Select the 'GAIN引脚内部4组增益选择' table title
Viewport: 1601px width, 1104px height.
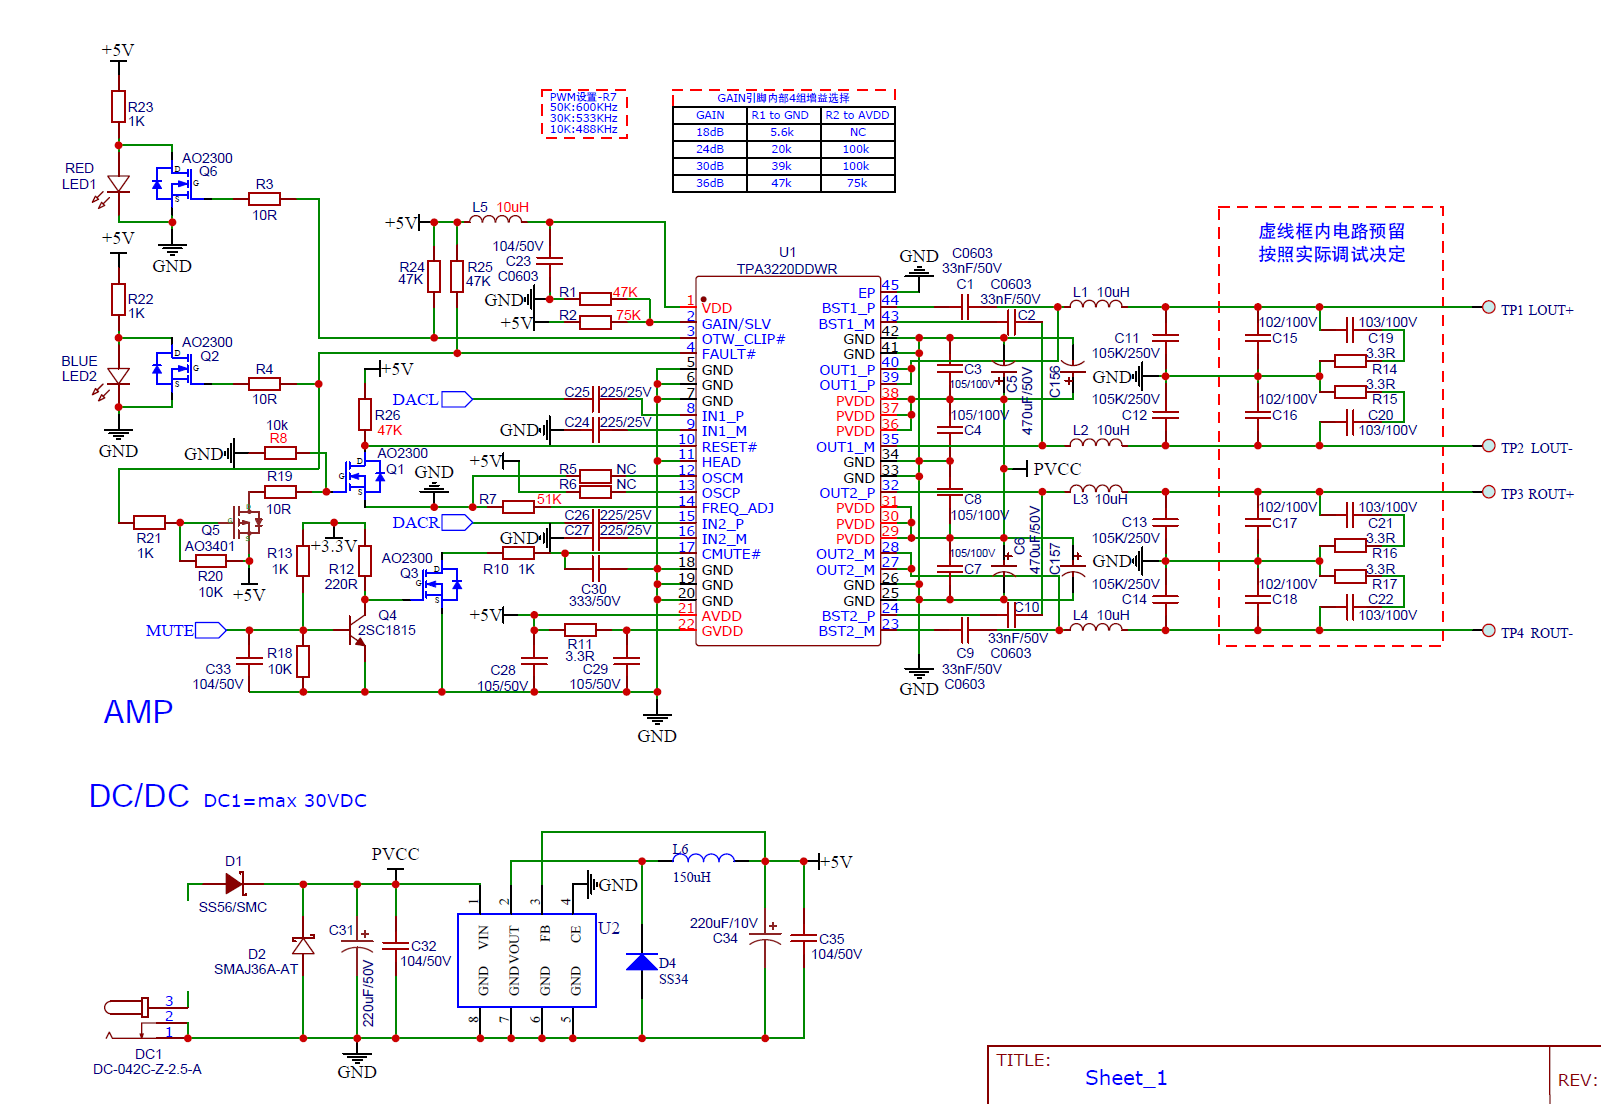(784, 98)
